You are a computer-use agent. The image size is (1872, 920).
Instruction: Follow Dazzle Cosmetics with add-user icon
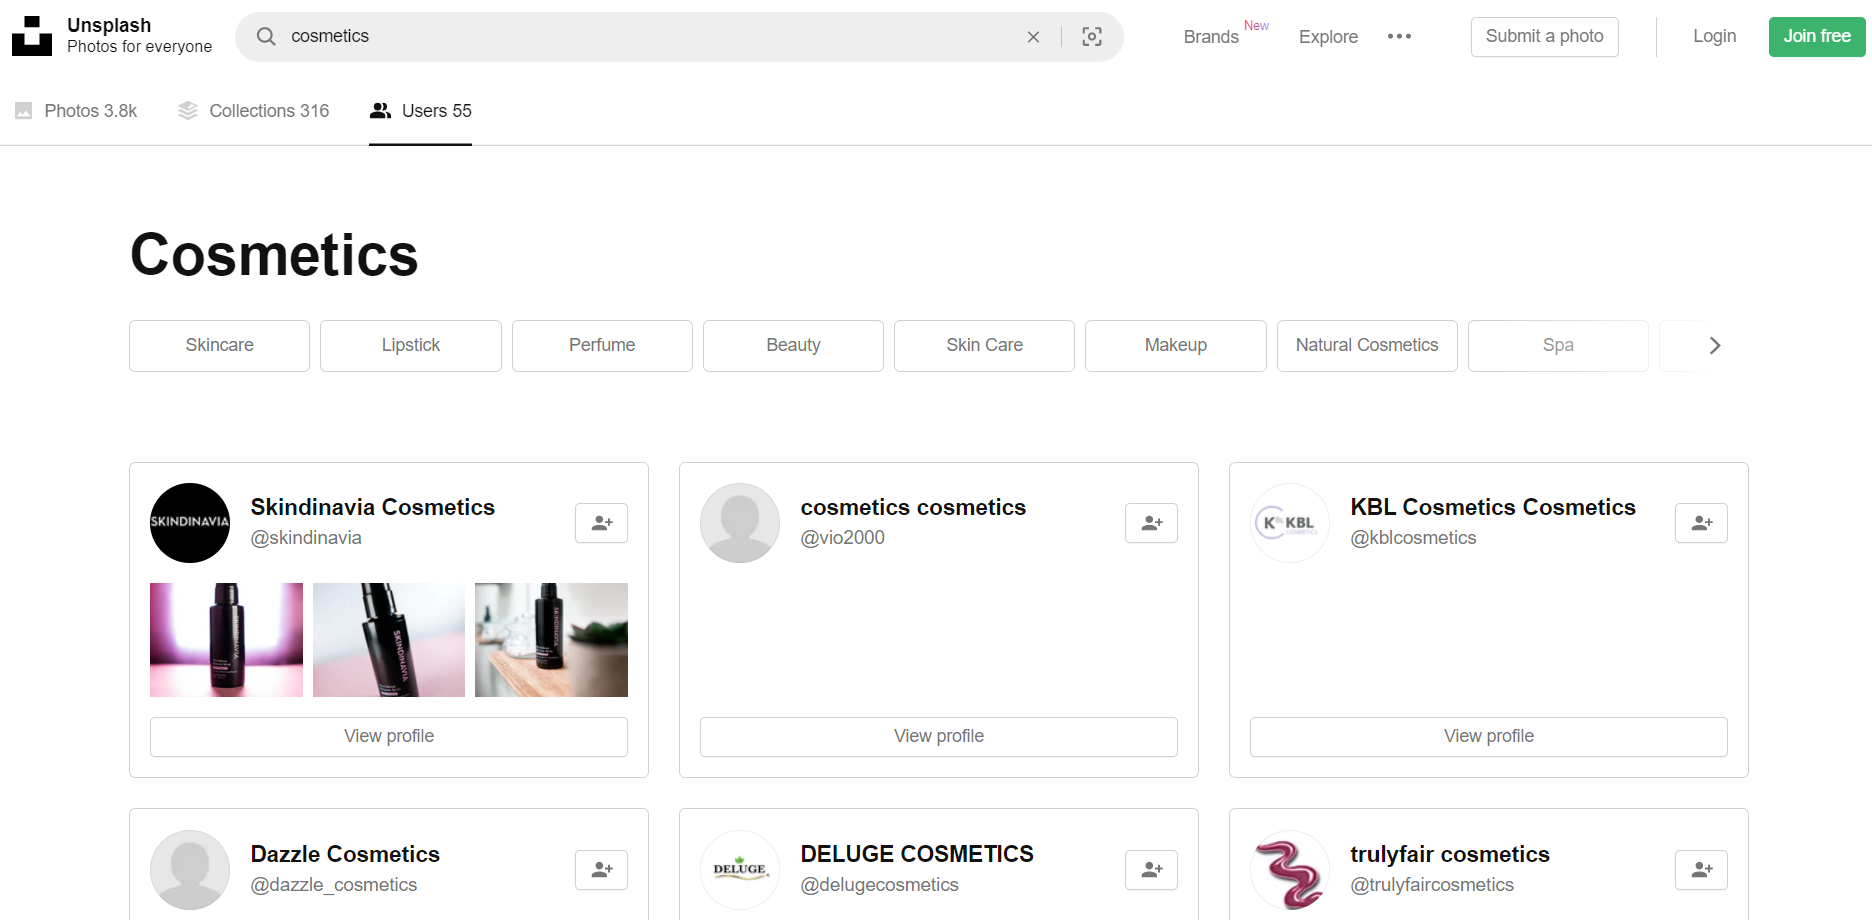point(601,870)
